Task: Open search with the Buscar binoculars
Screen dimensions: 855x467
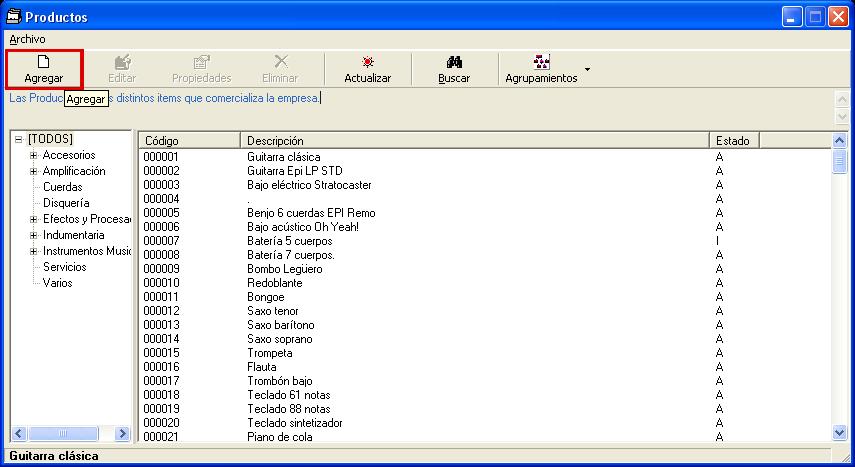Action: point(454,62)
